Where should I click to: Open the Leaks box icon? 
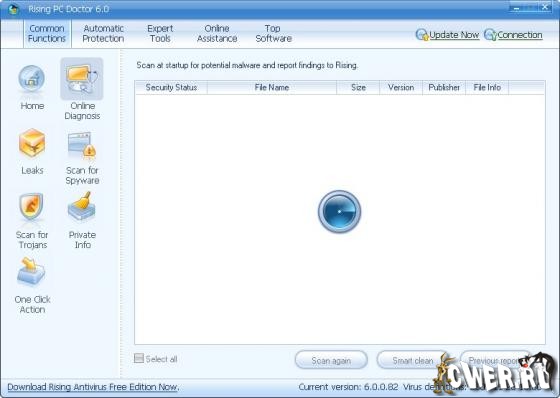[32, 144]
